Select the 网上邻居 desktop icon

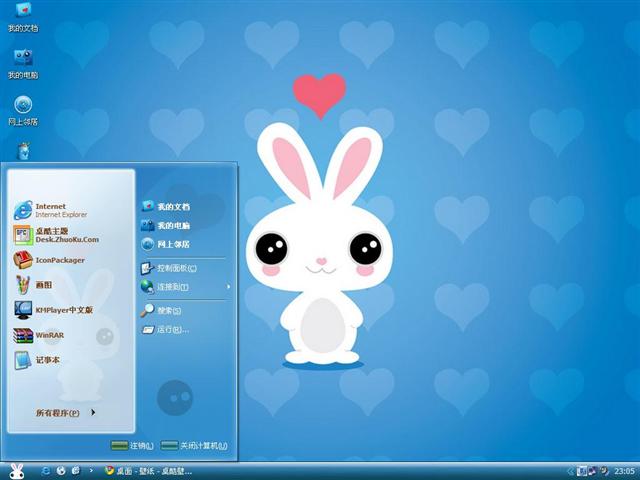[23, 108]
